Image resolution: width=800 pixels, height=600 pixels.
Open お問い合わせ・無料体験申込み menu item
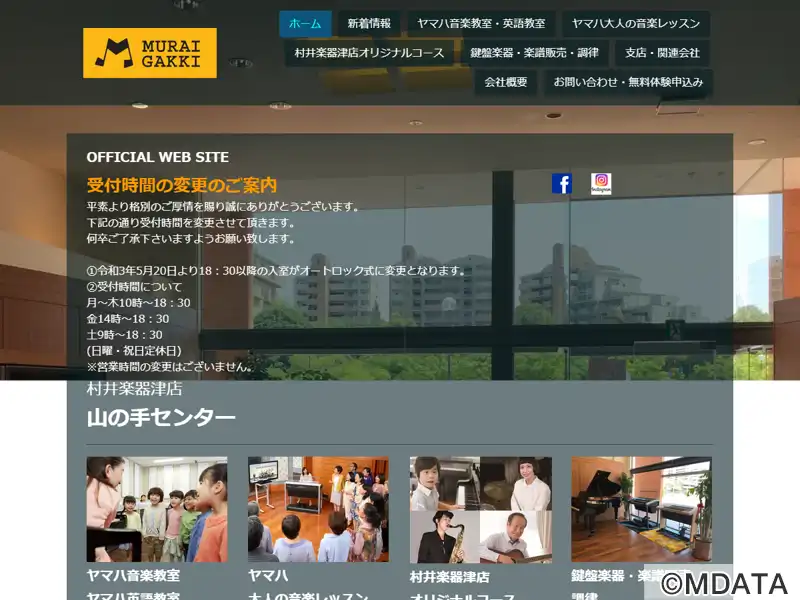[x=629, y=82]
